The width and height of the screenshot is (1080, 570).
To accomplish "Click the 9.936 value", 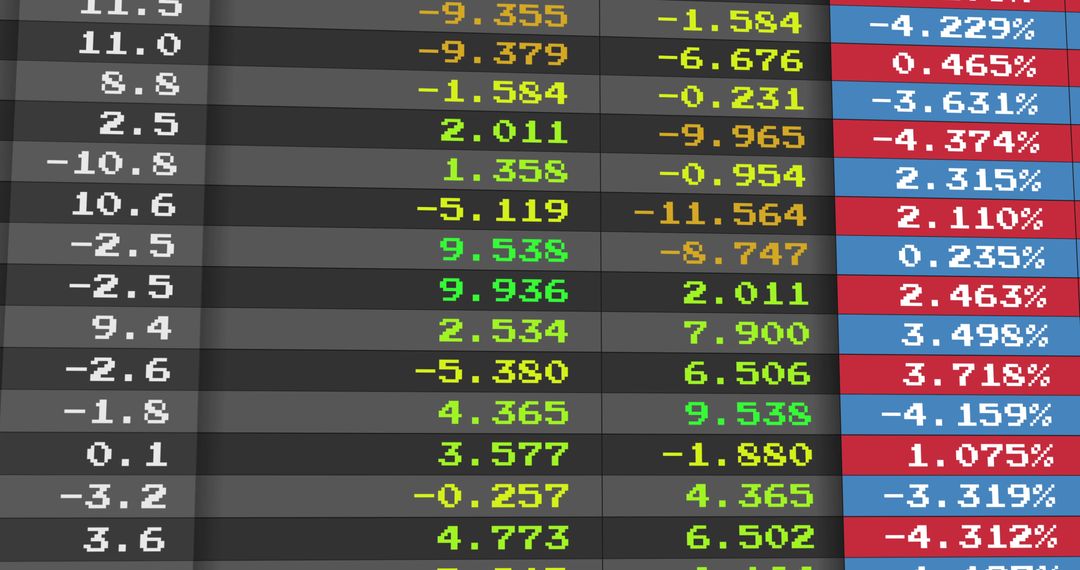I will pos(504,291).
